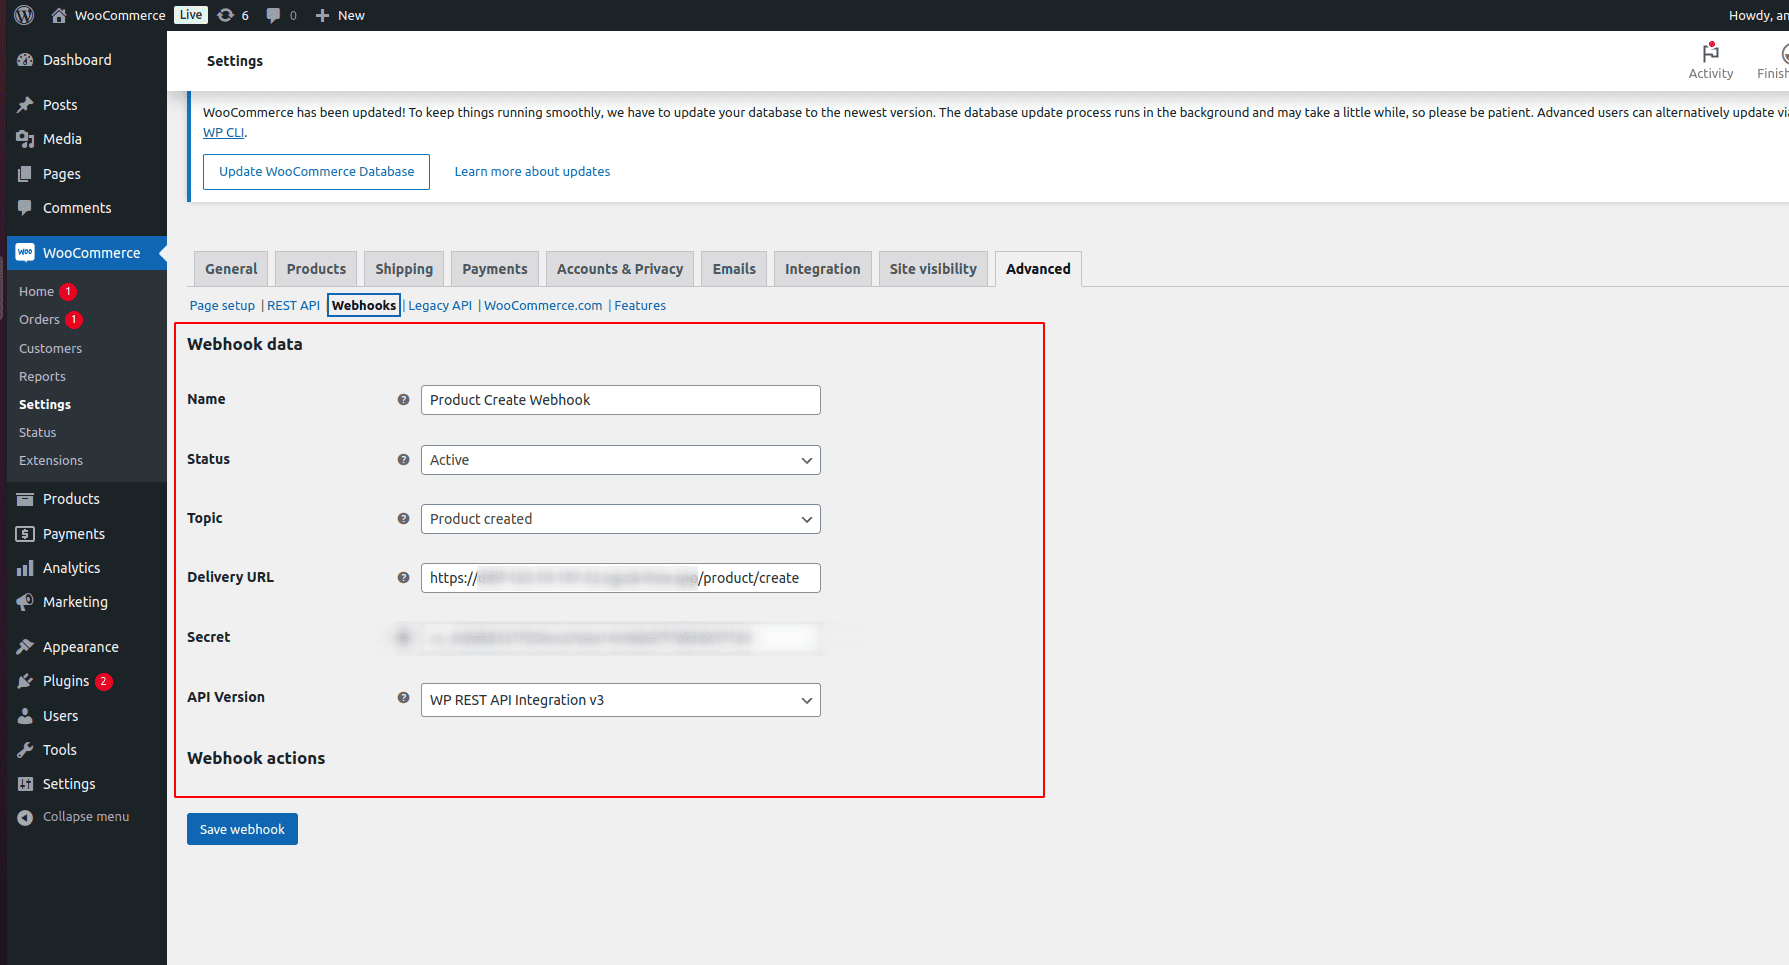Viewport: 1789px width, 965px height.
Task: Open the Accounts & Privacy tab
Action: click(x=620, y=269)
